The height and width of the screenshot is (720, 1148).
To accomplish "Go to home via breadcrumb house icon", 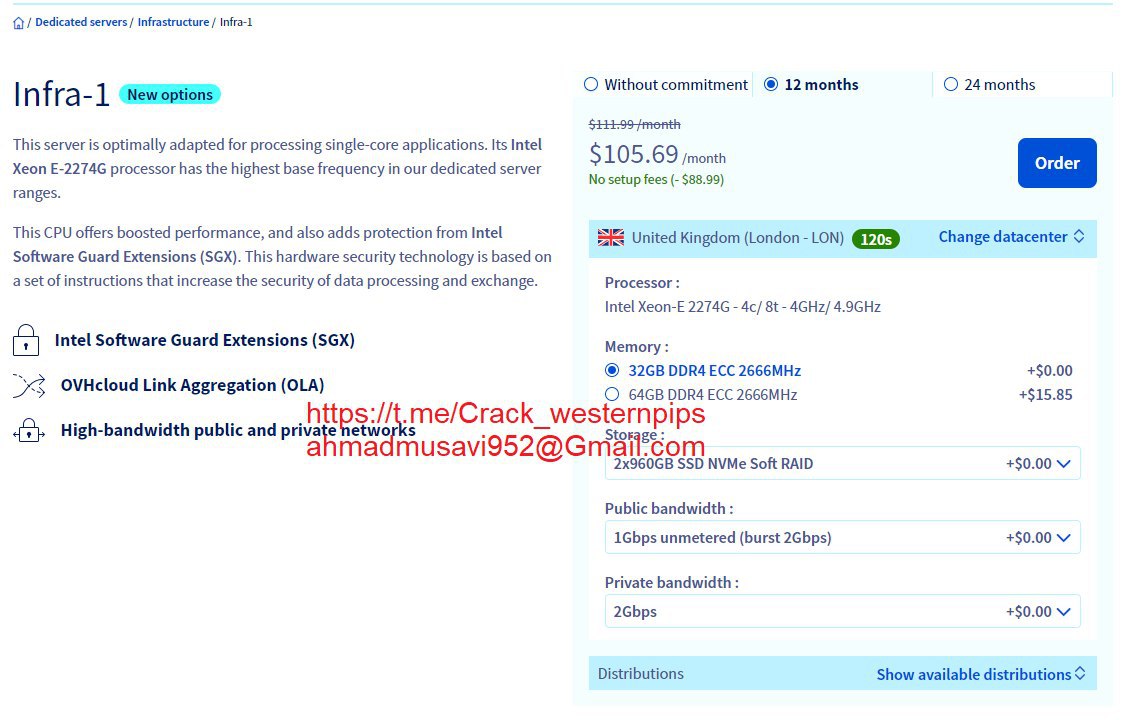I will pyautogui.click(x=18, y=23).
